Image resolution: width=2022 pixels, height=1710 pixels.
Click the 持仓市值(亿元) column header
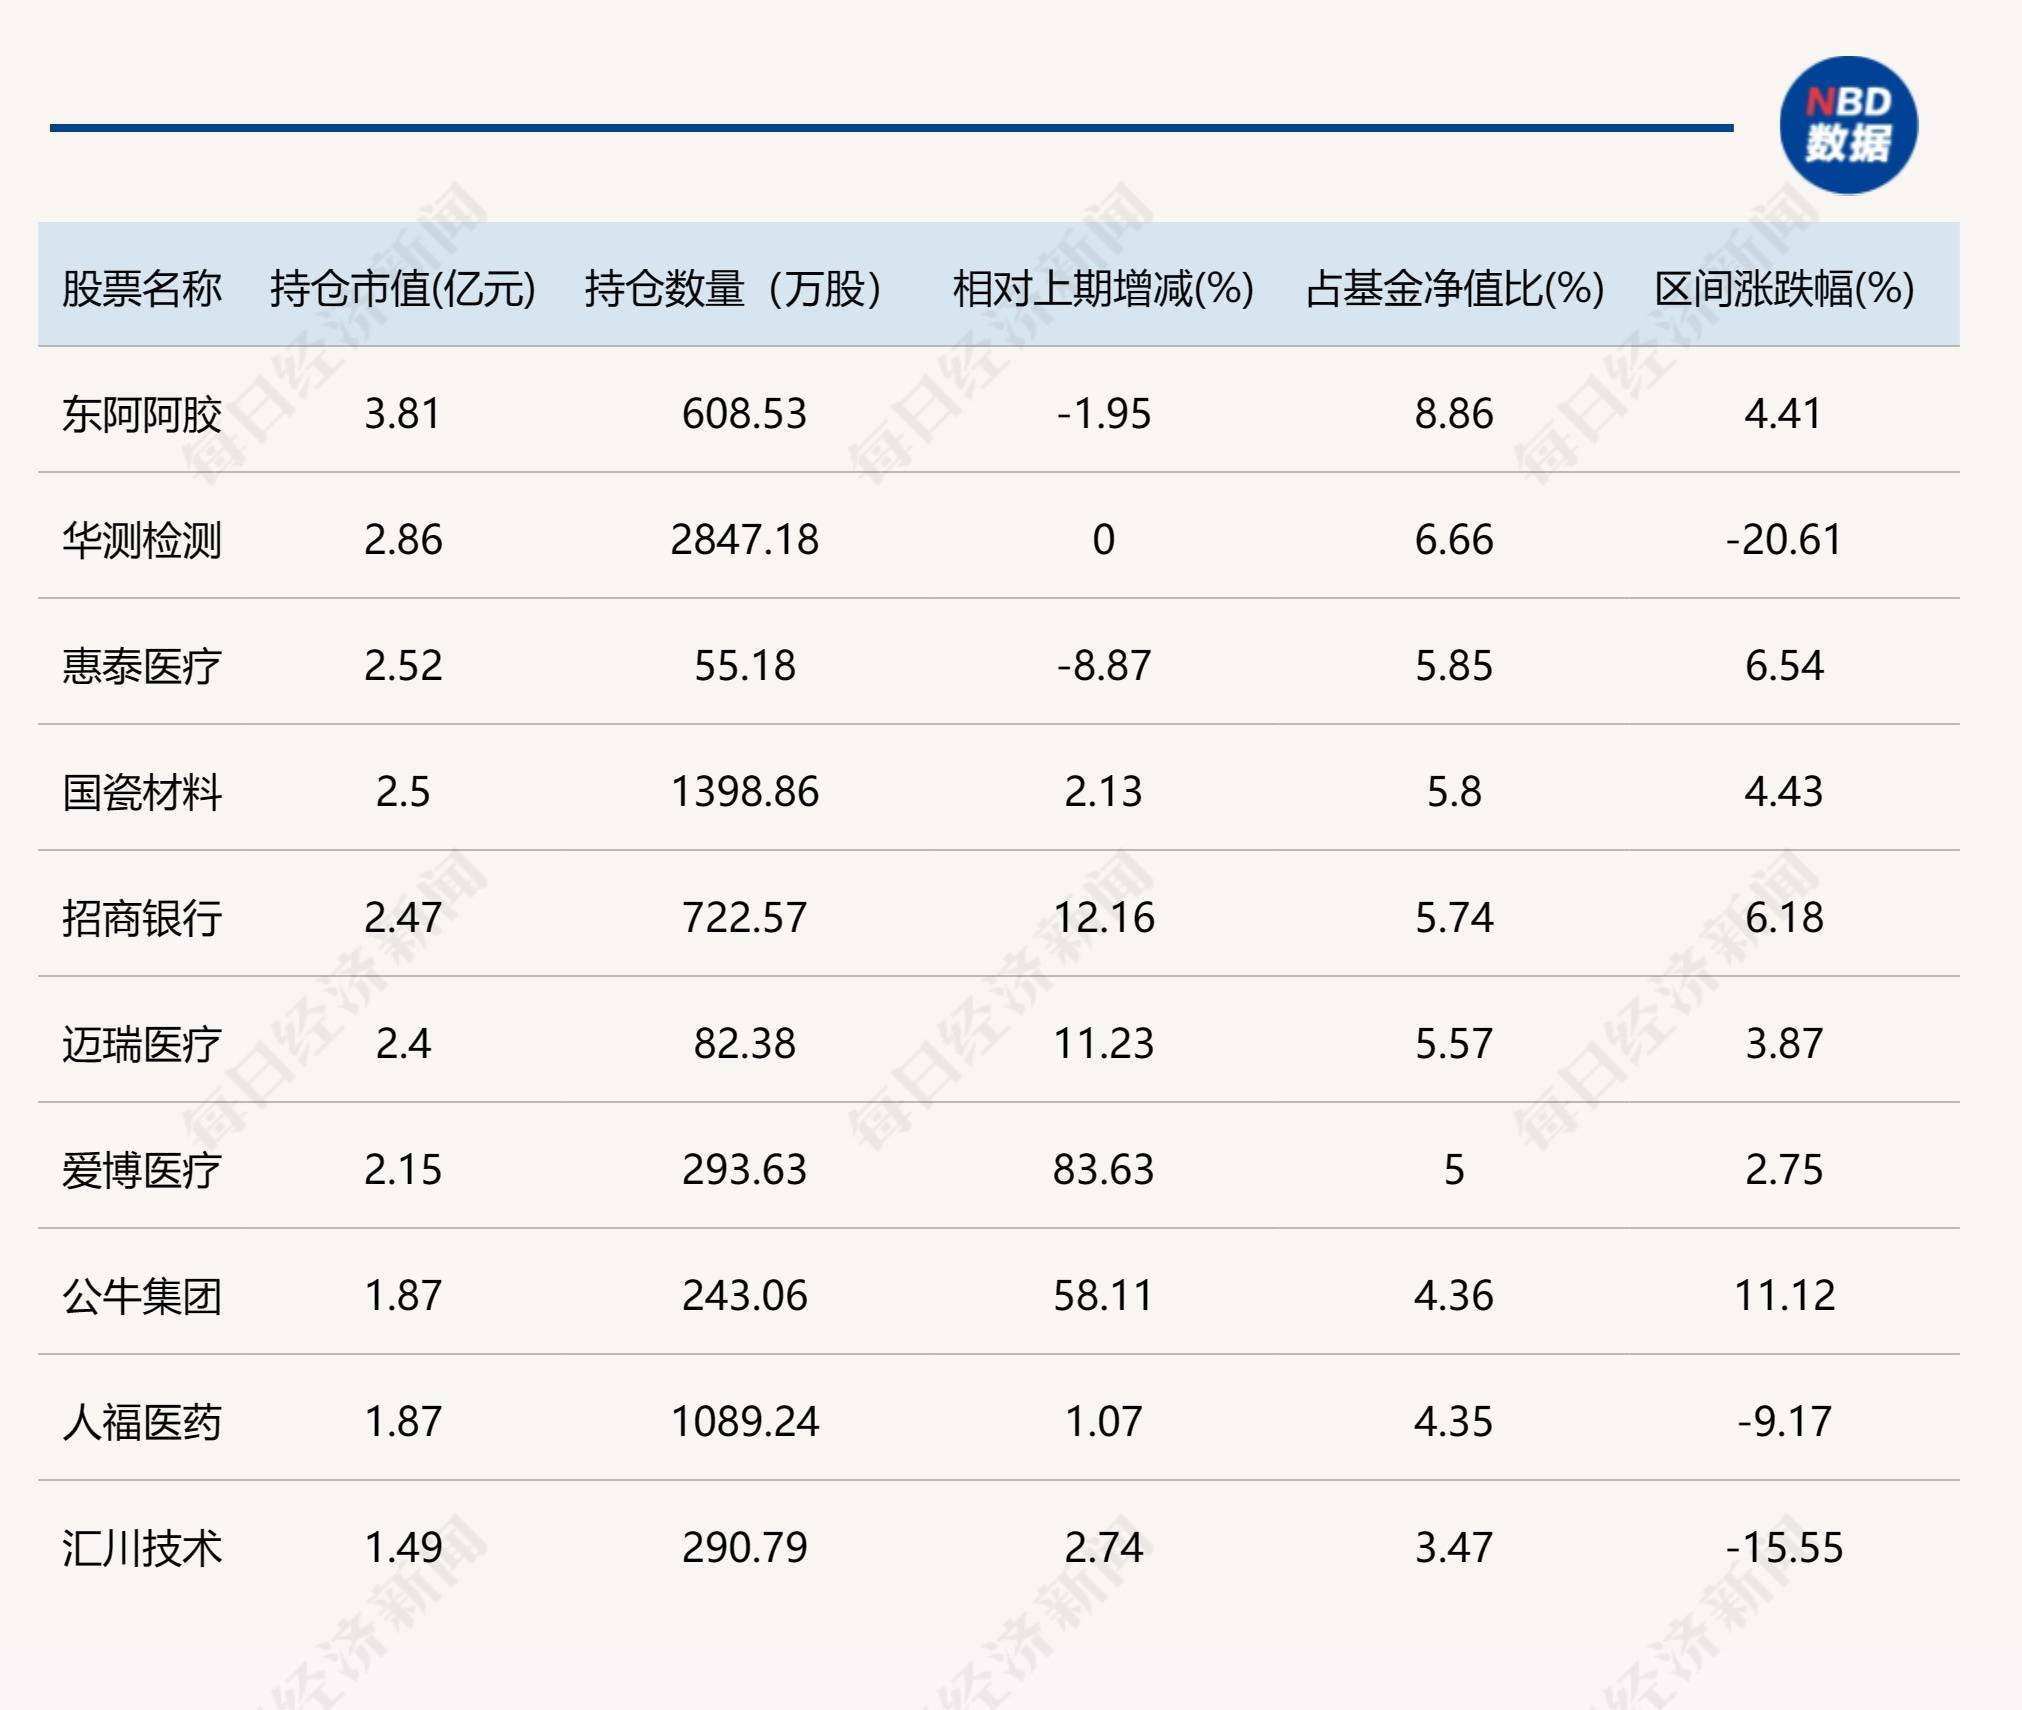[x=403, y=289]
